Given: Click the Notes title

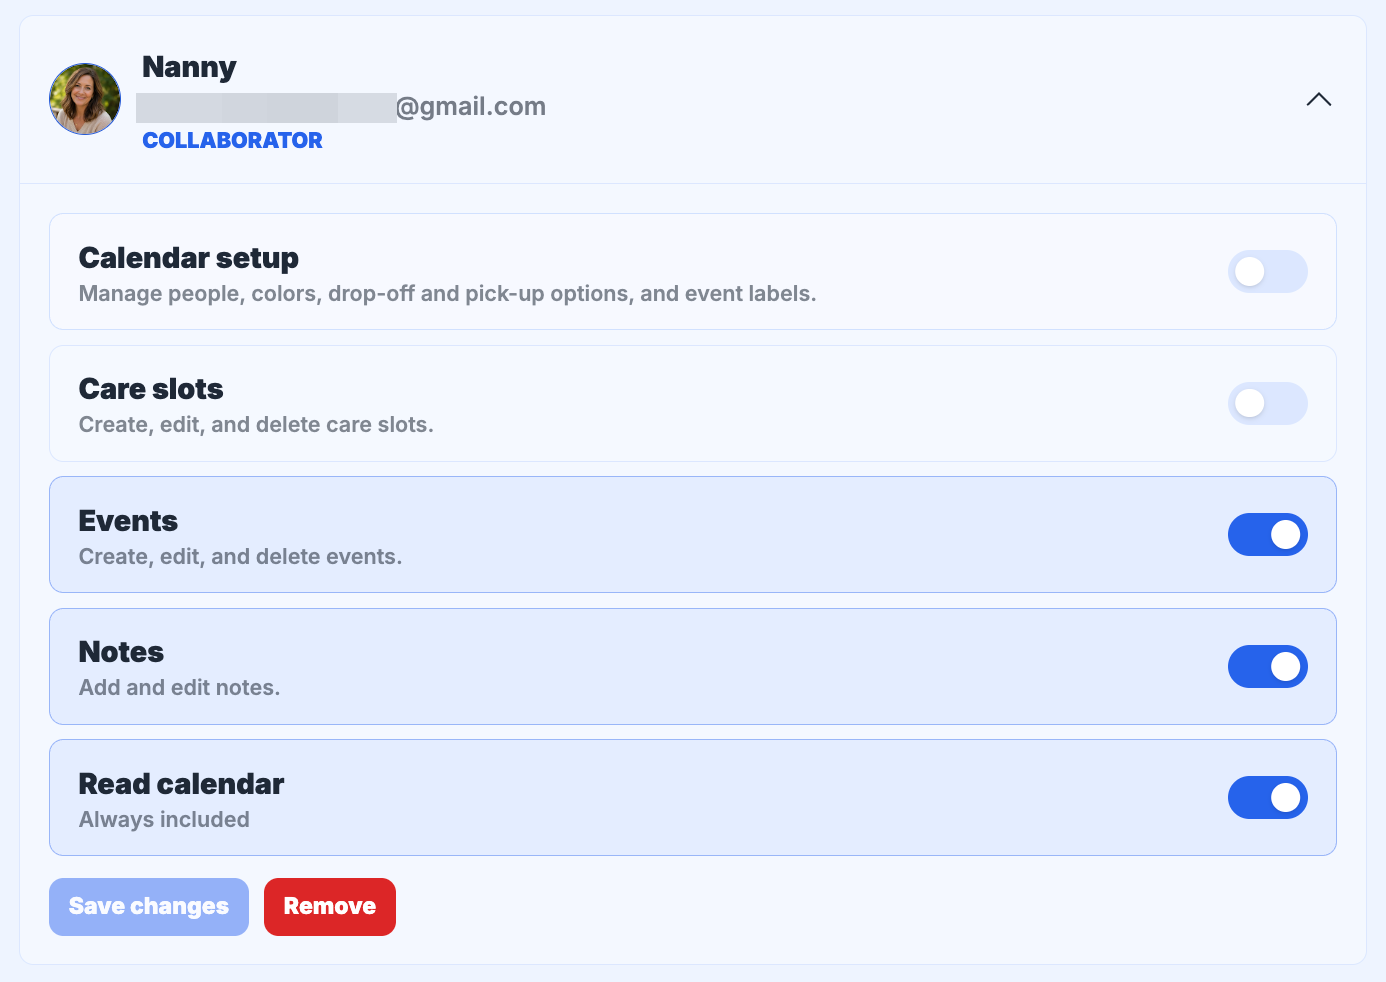Looking at the screenshot, I should [121, 652].
